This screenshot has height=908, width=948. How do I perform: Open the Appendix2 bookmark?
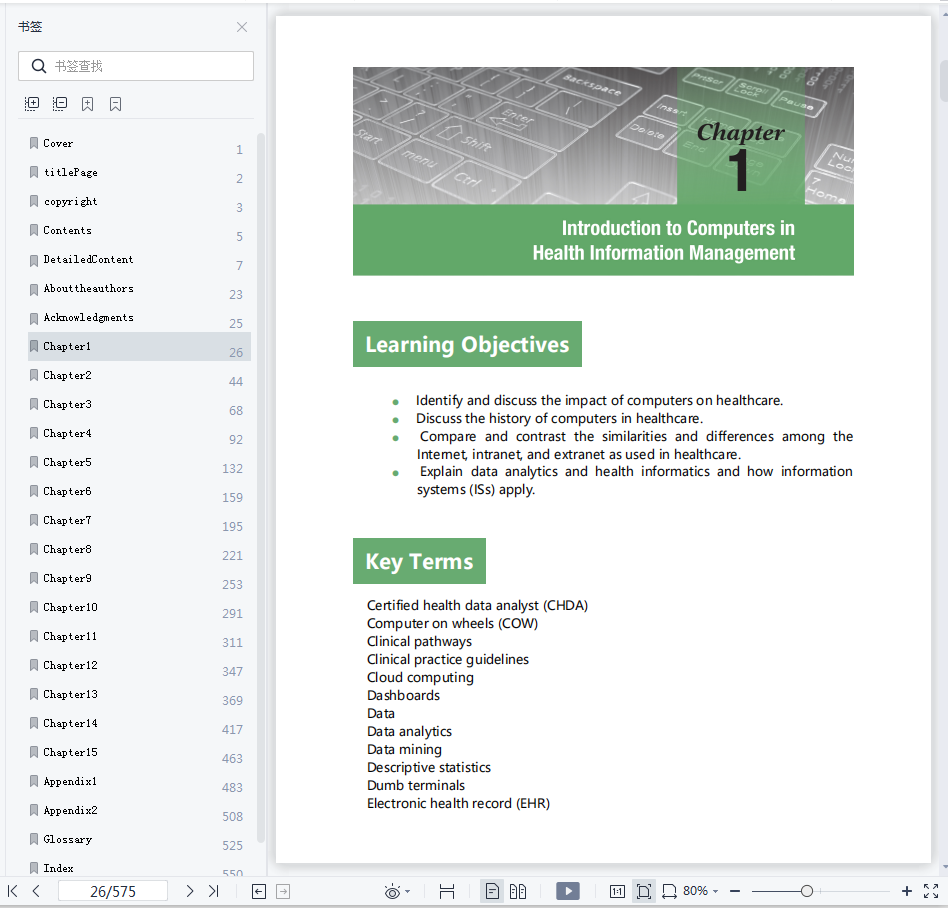click(139, 811)
